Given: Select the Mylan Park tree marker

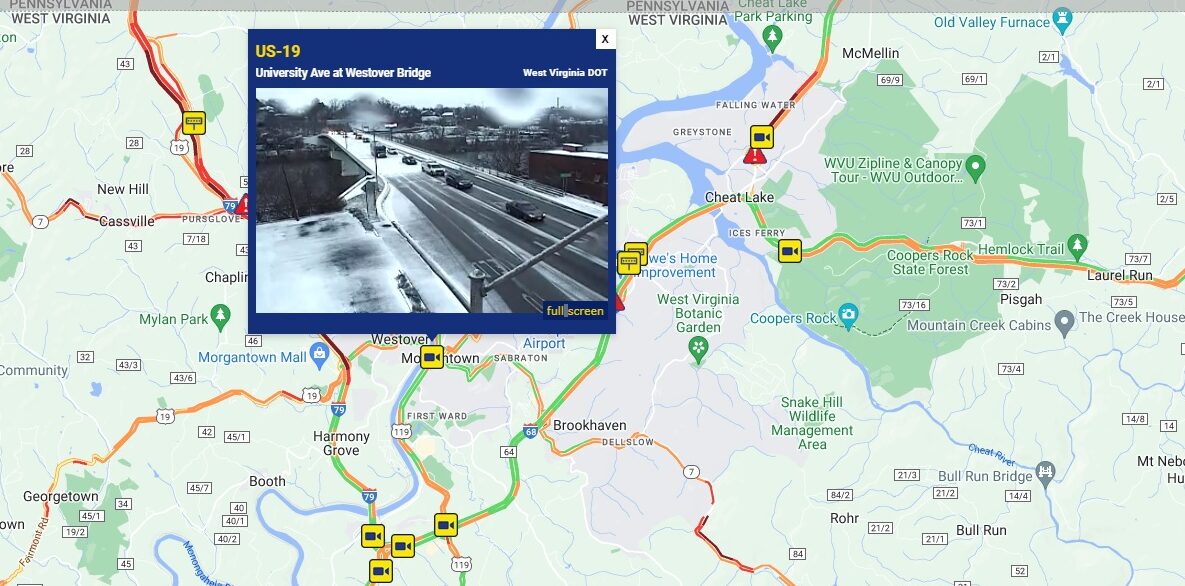Looking at the screenshot, I should (x=220, y=316).
